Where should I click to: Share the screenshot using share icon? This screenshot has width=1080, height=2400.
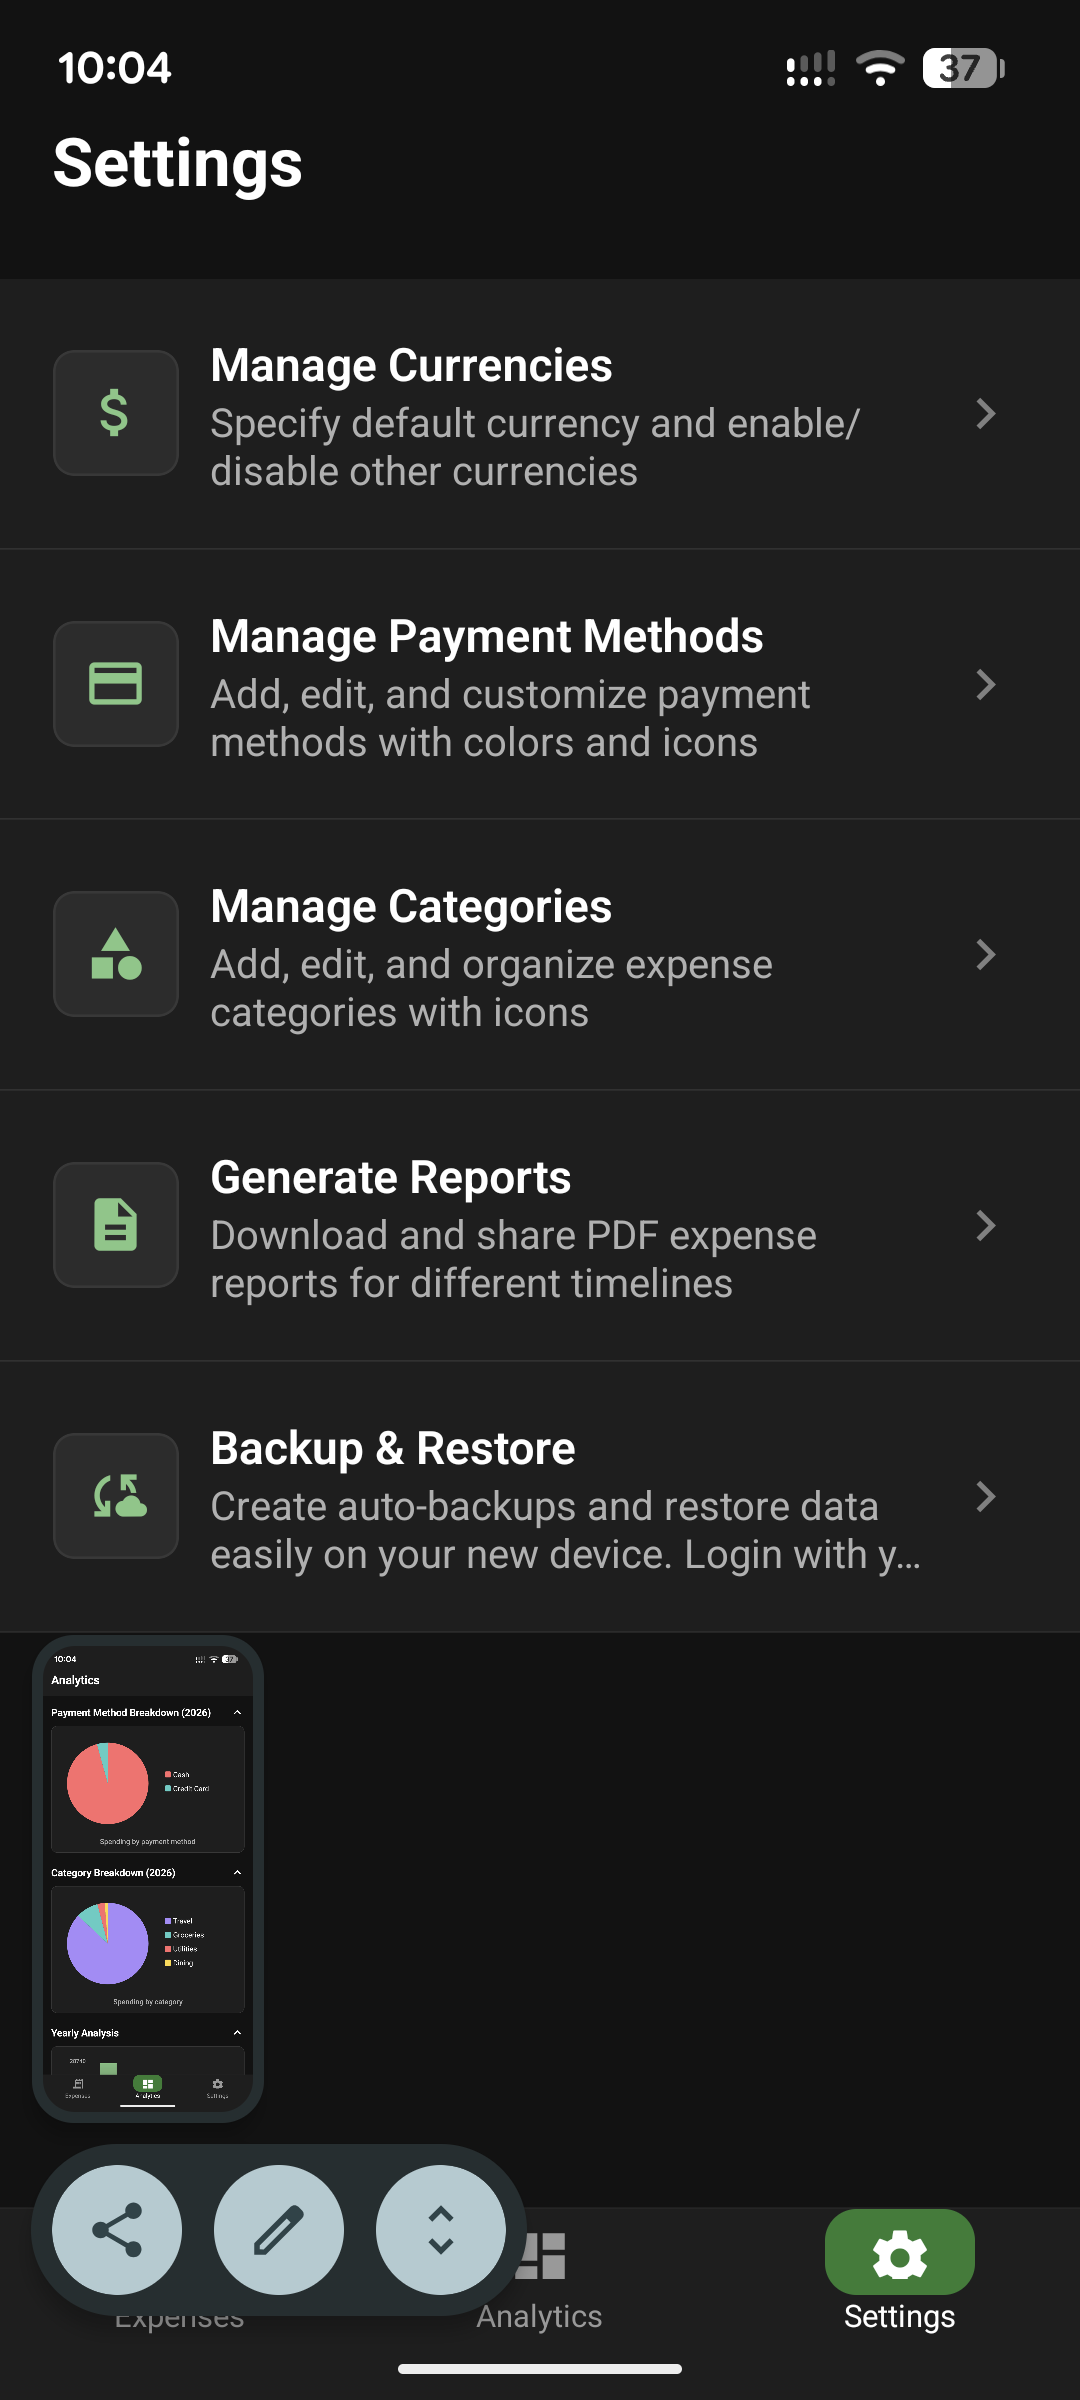pos(117,2230)
